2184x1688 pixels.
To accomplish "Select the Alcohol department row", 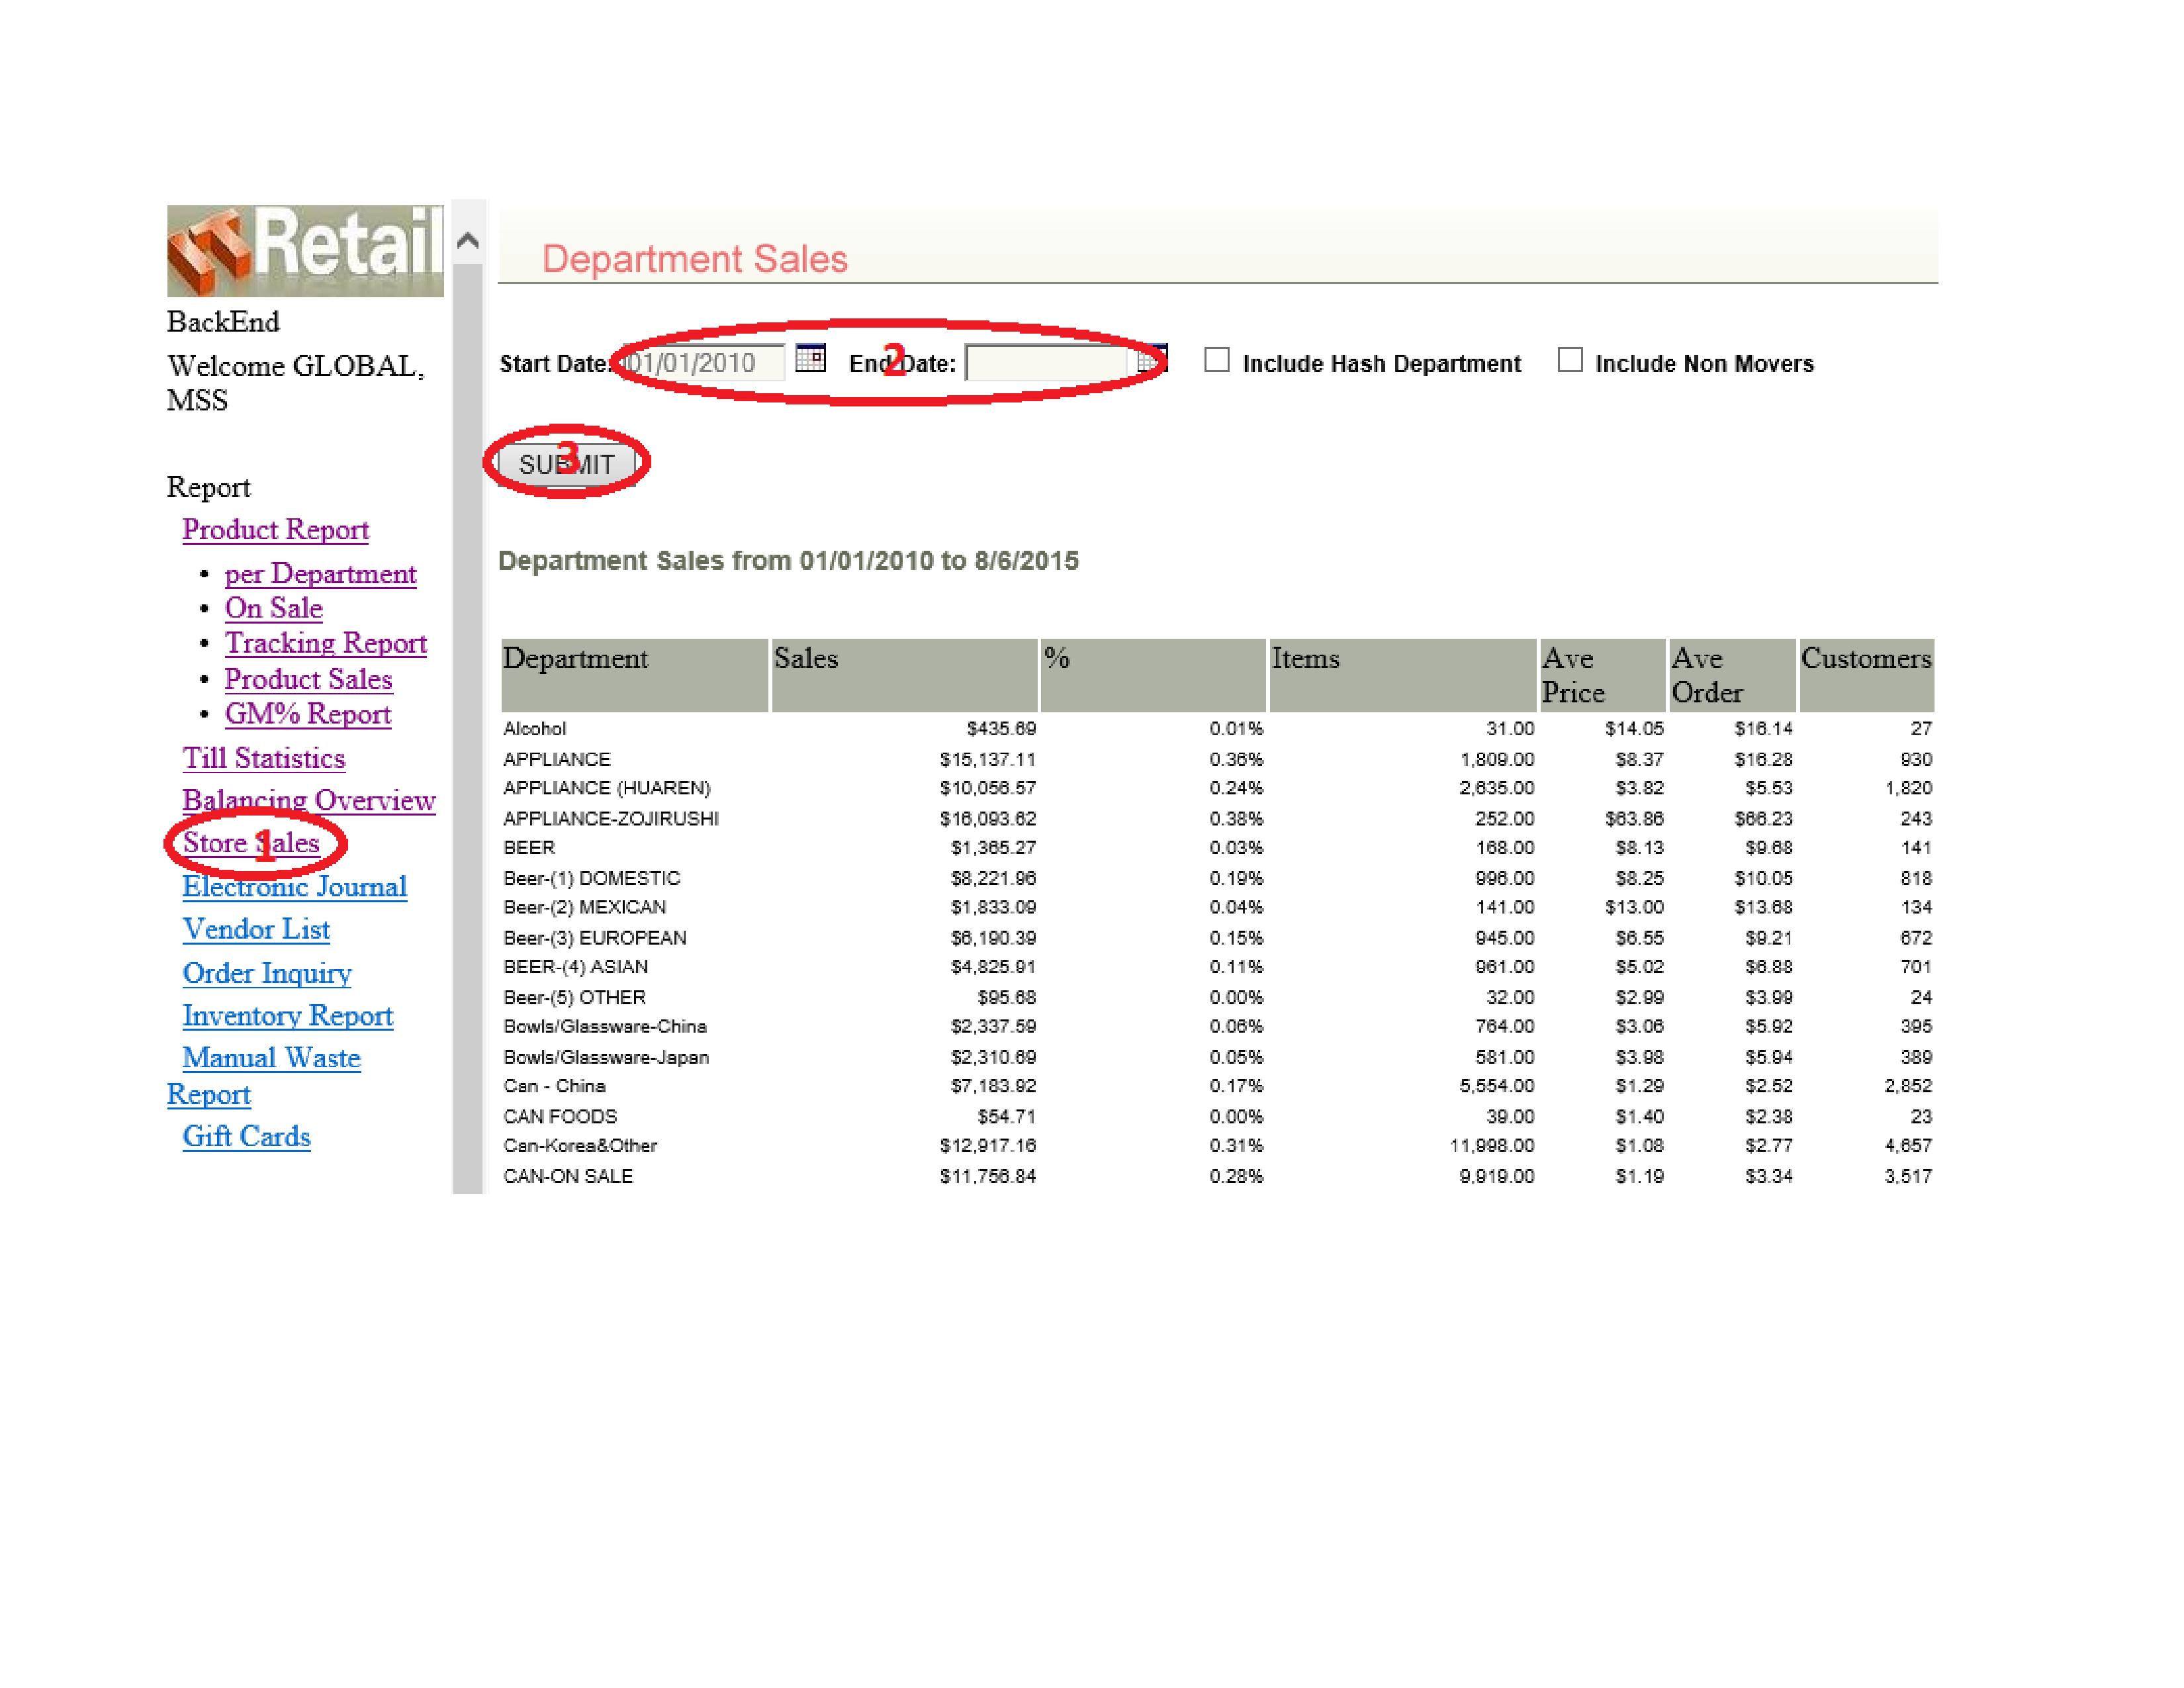I will pyautogui.click(x=1218, y=729).
